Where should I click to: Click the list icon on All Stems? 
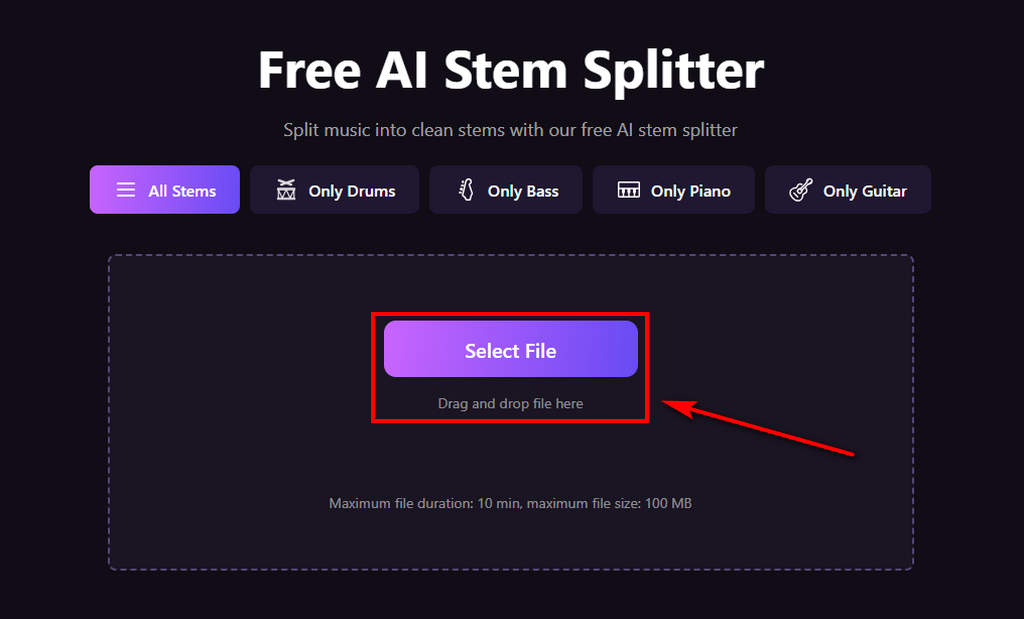tap(125, 190)
